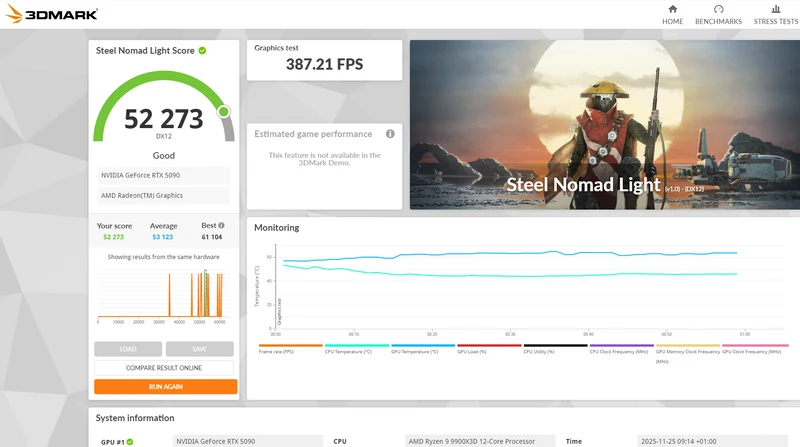This screenshot has width=800, height=447.
Task: Click the Time value 2025-11-25 09:14
Action: tap(713, 441)
